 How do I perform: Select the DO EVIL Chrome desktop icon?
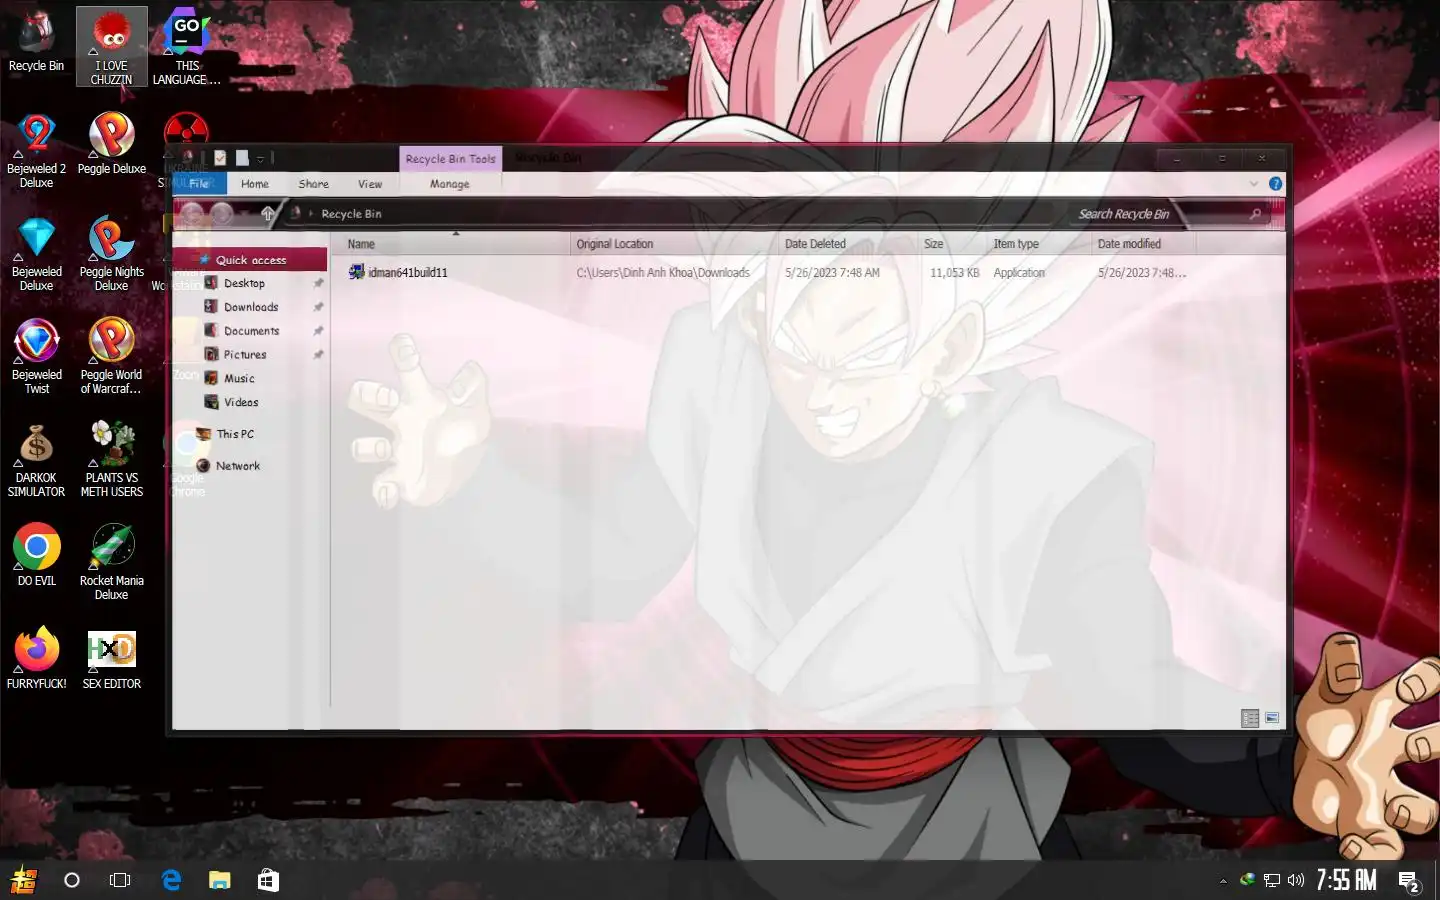(x=36, y=555)
